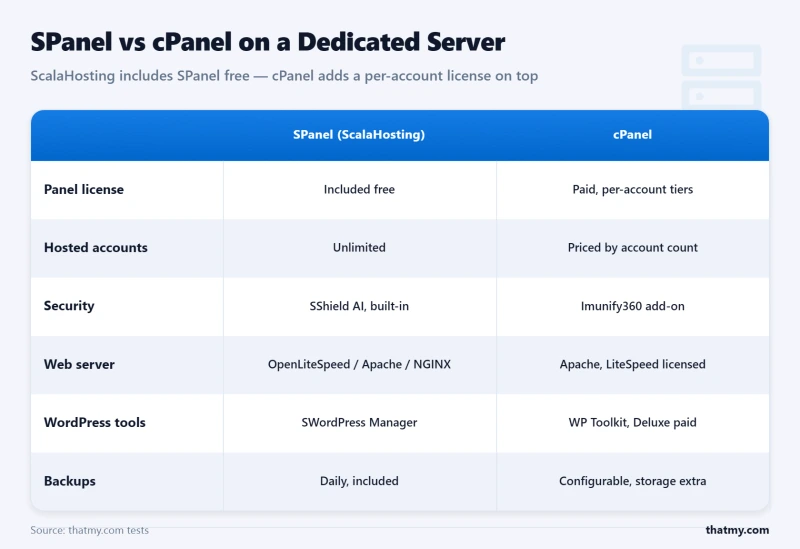Viewport: 800px width, 549px height.
Task: Click the 'Unlimited' cell
Action: (x=359, y=247)
